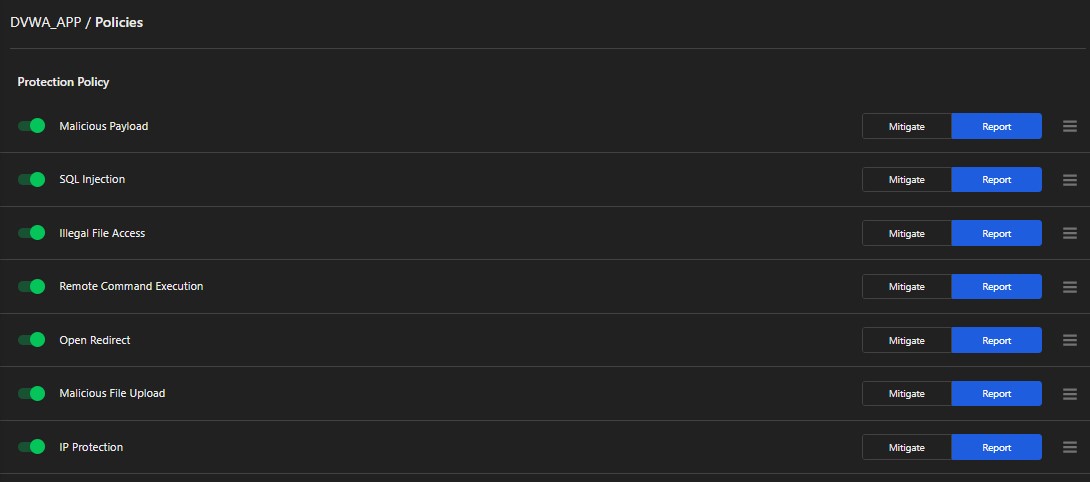Viewport: 1090px width, 482px height.
Task: Set SQL Injection to Mitigate mode
Action: point(907,180)
